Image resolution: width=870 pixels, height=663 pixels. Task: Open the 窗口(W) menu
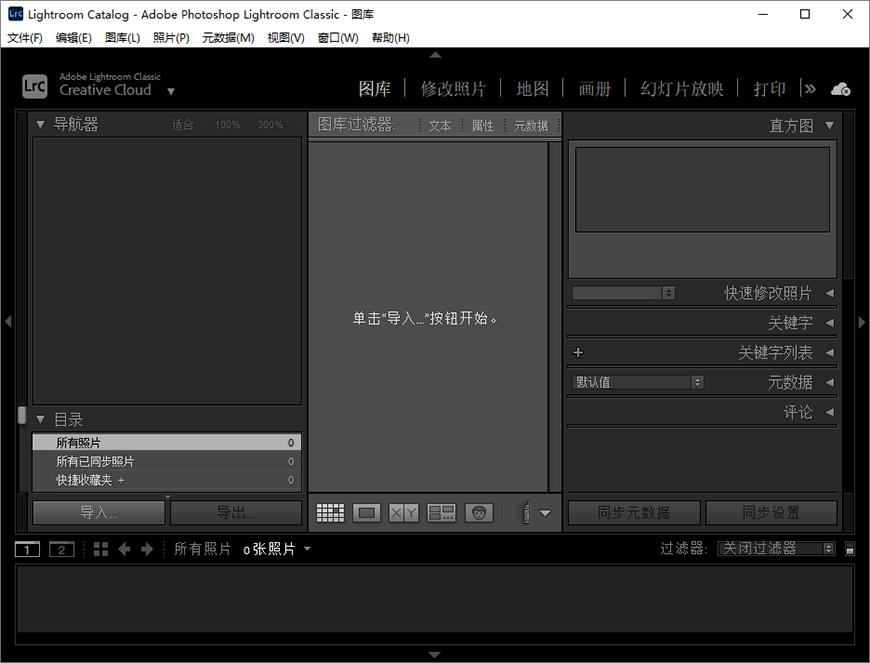(338, 38)
